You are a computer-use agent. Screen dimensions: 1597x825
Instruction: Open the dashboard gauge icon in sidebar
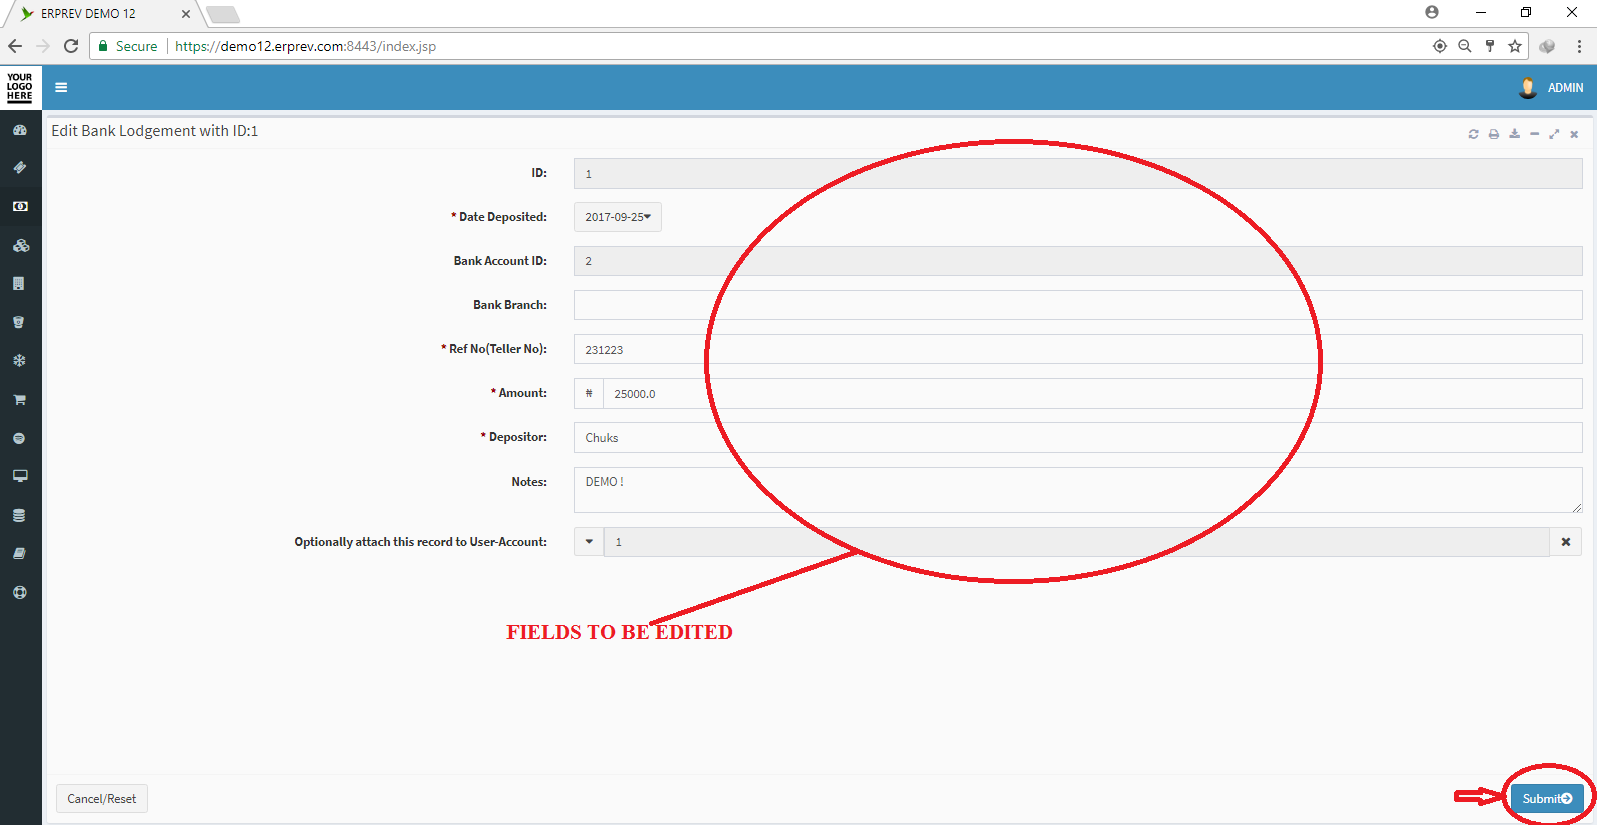pyautogui.click(x=20, y=130)
